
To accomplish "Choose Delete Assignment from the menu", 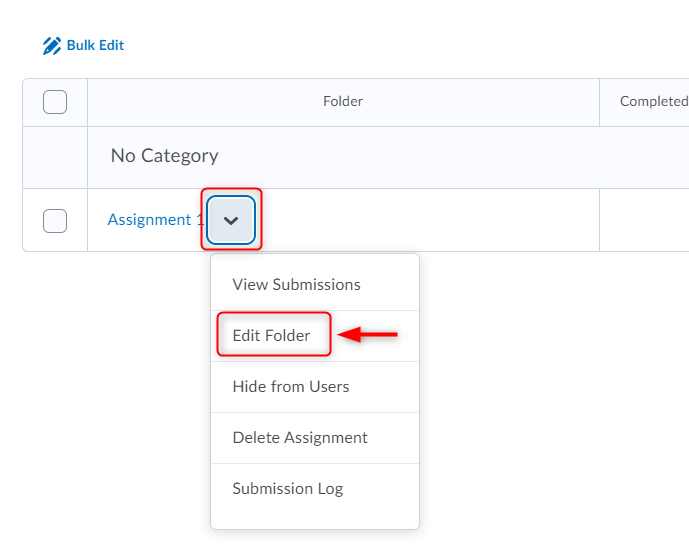I will pos(300,438).
